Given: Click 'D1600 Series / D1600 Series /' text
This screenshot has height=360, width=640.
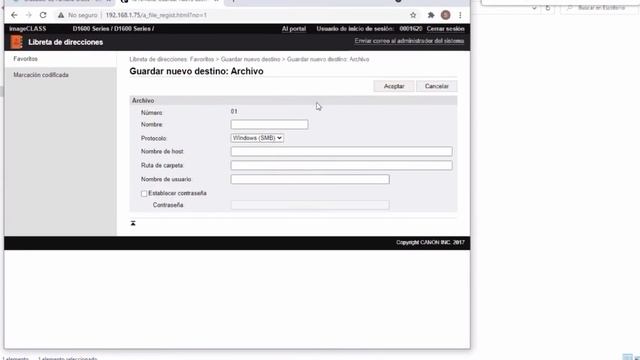Looking at the screenshot, I should click(113, 29).
